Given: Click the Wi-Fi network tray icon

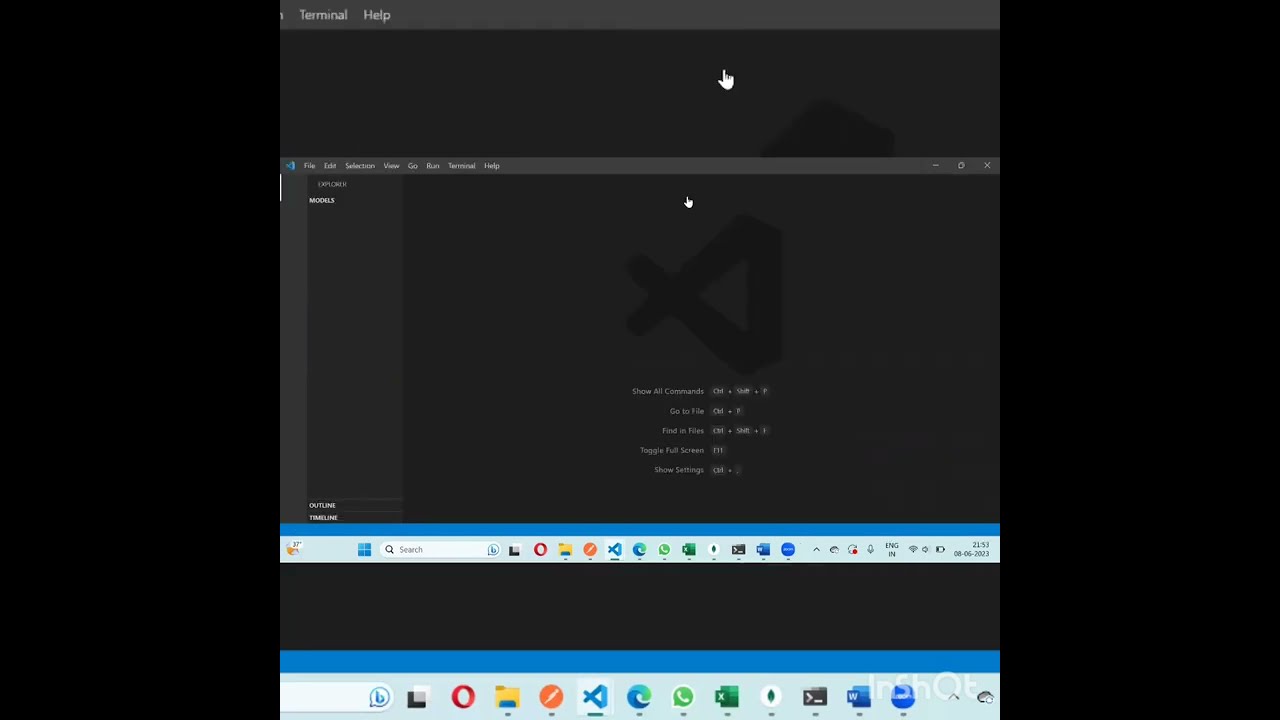Looking at the screenshot, I should point(913,549).
